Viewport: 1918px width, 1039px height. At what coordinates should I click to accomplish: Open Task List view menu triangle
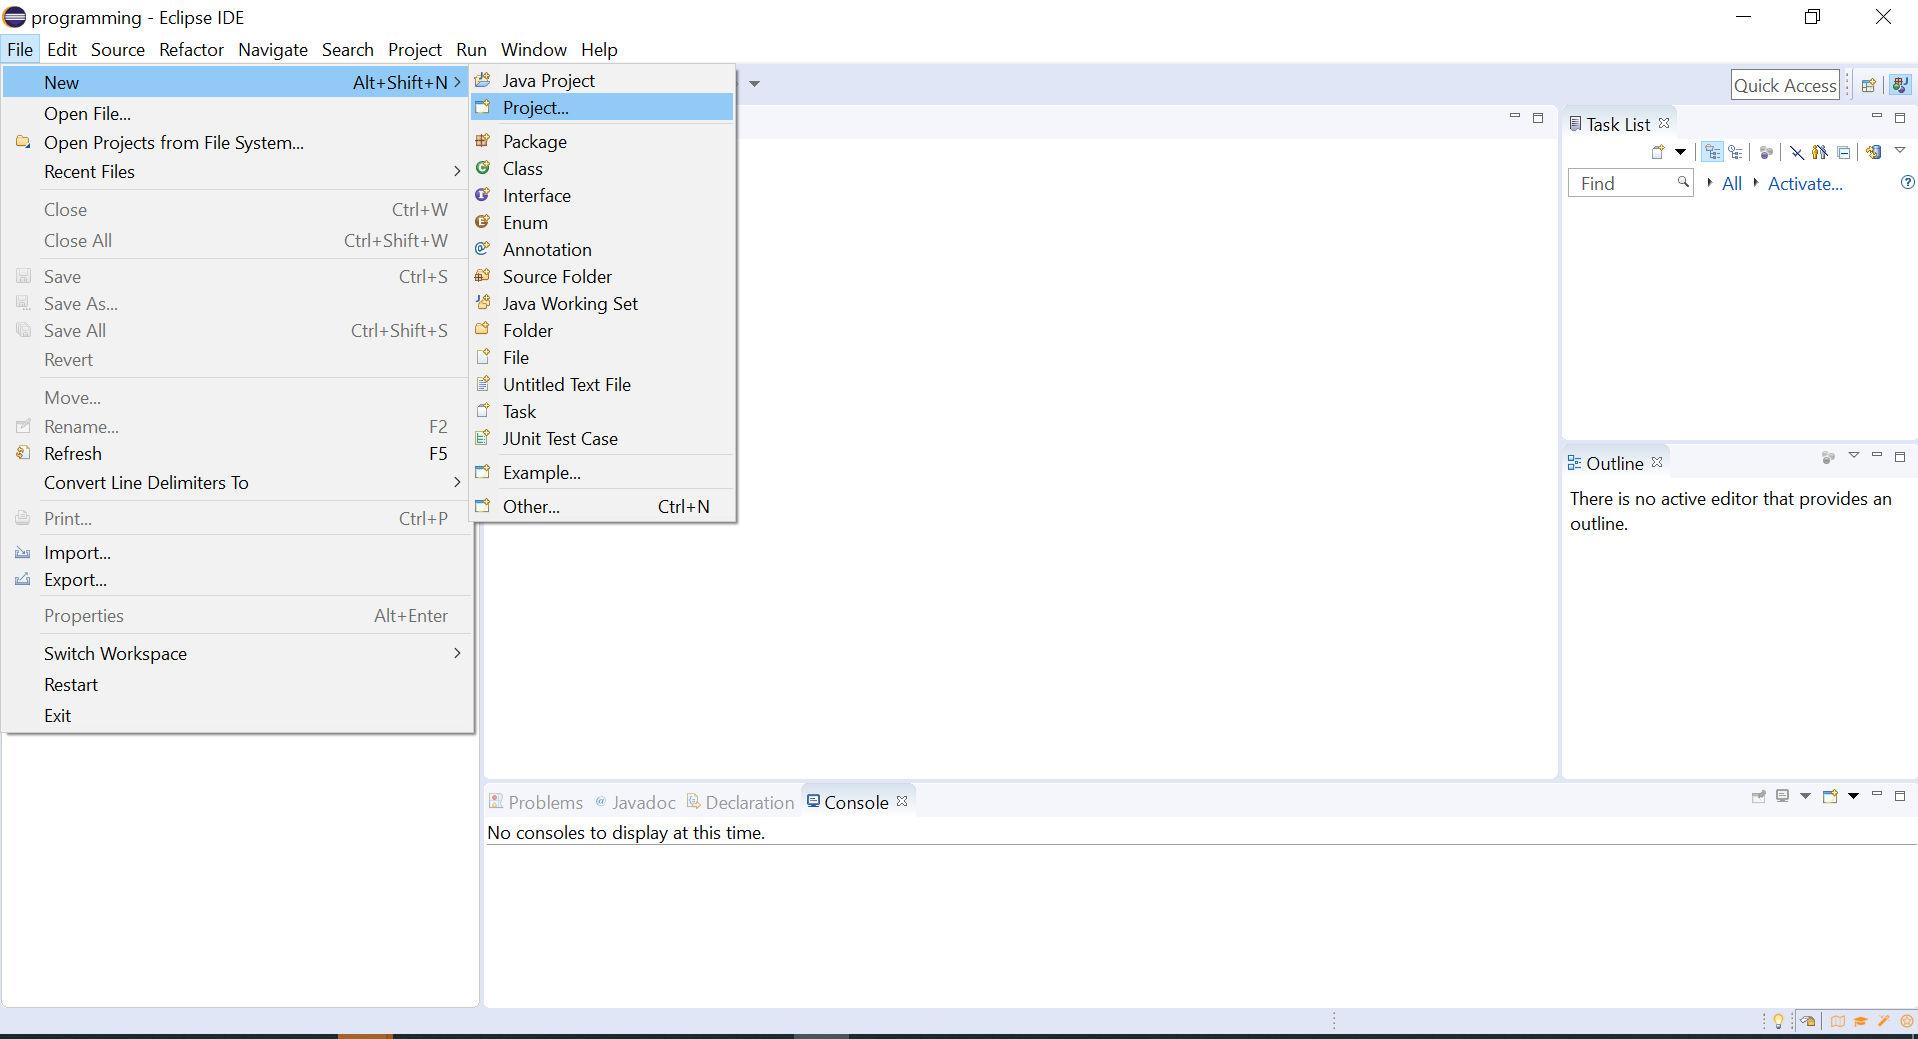(1900, 151)
